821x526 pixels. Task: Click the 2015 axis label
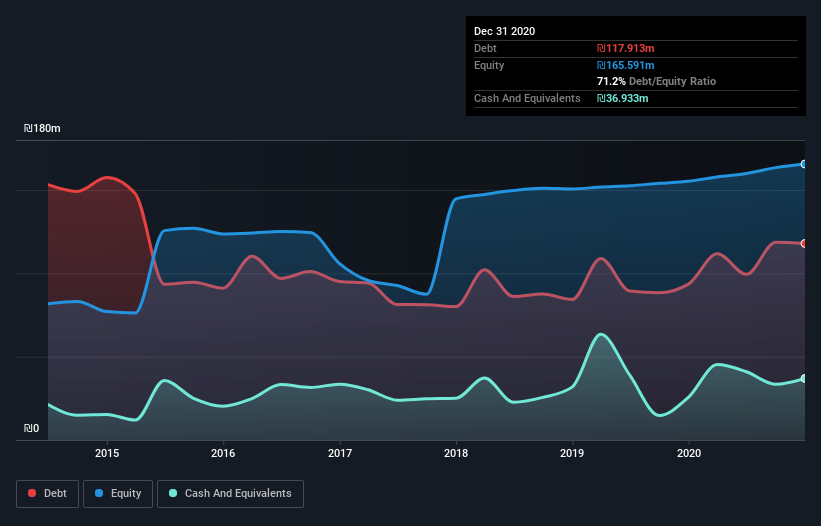point(107,453)
